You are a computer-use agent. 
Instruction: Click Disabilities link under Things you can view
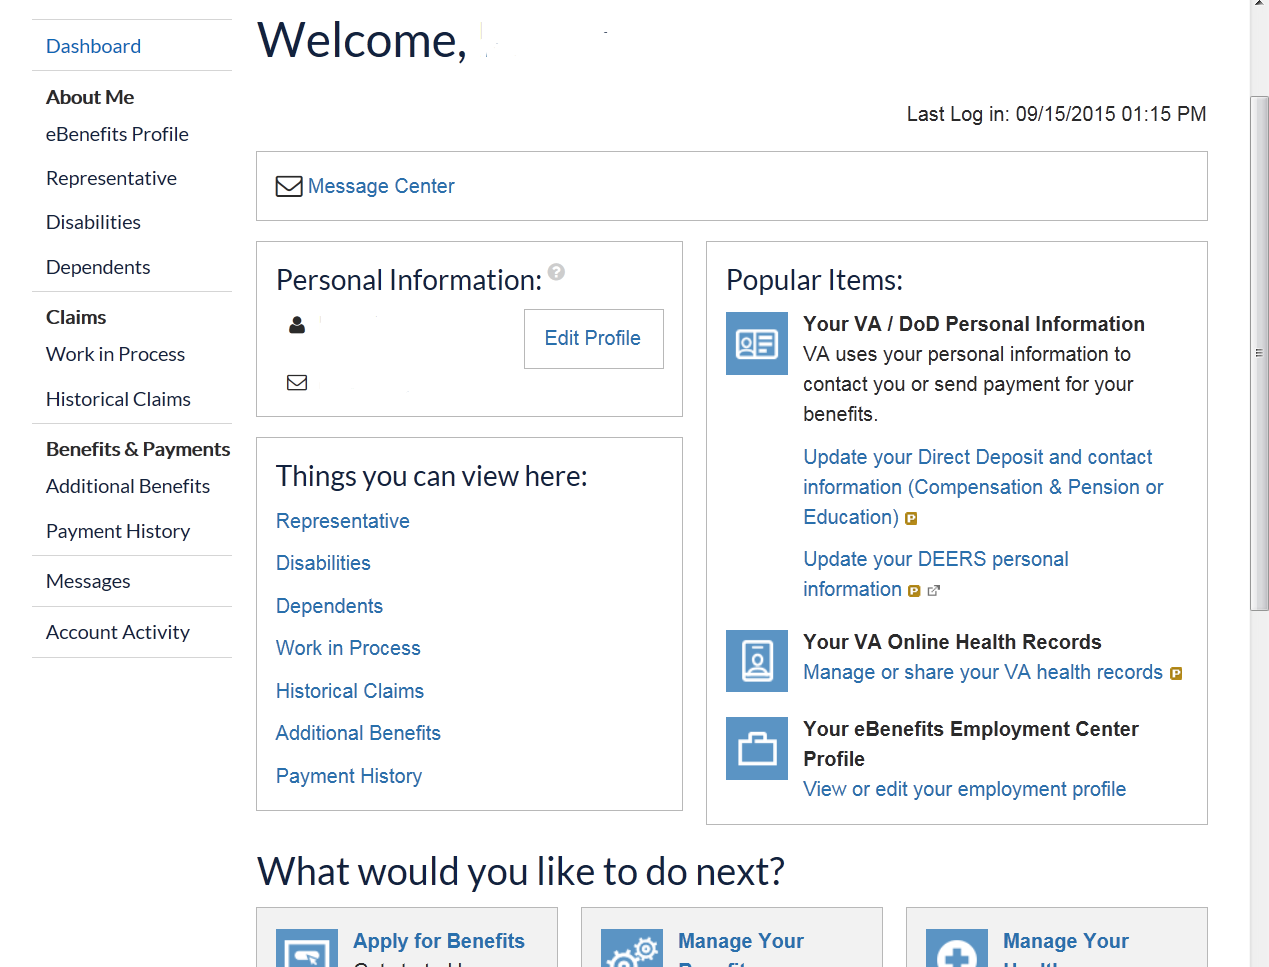[x=323, y=563]
